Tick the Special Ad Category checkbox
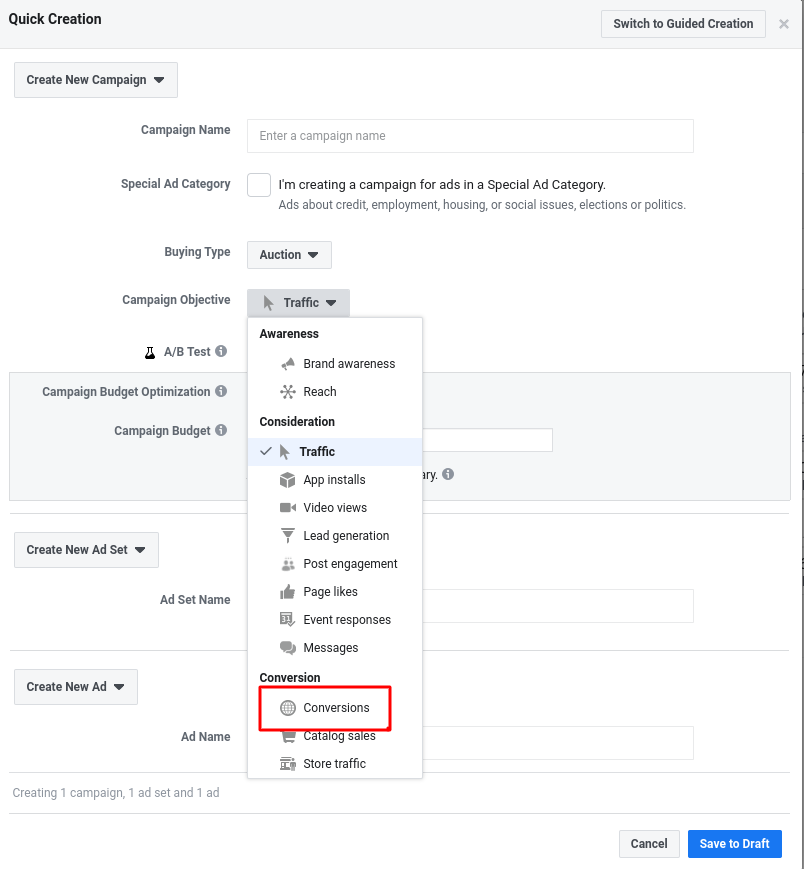This screenshot has height=869, width=804. point(259,185)
